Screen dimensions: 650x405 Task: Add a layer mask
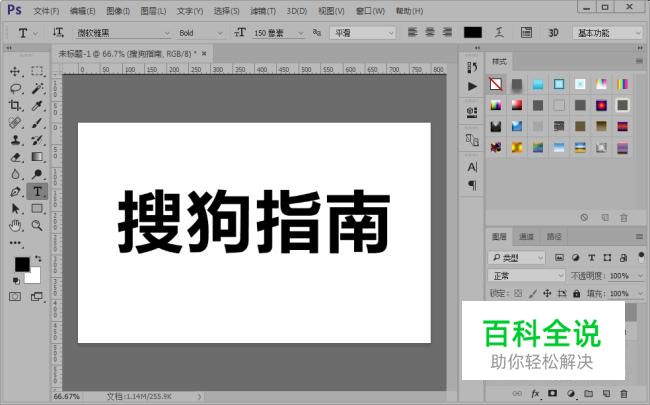point(552,393)
